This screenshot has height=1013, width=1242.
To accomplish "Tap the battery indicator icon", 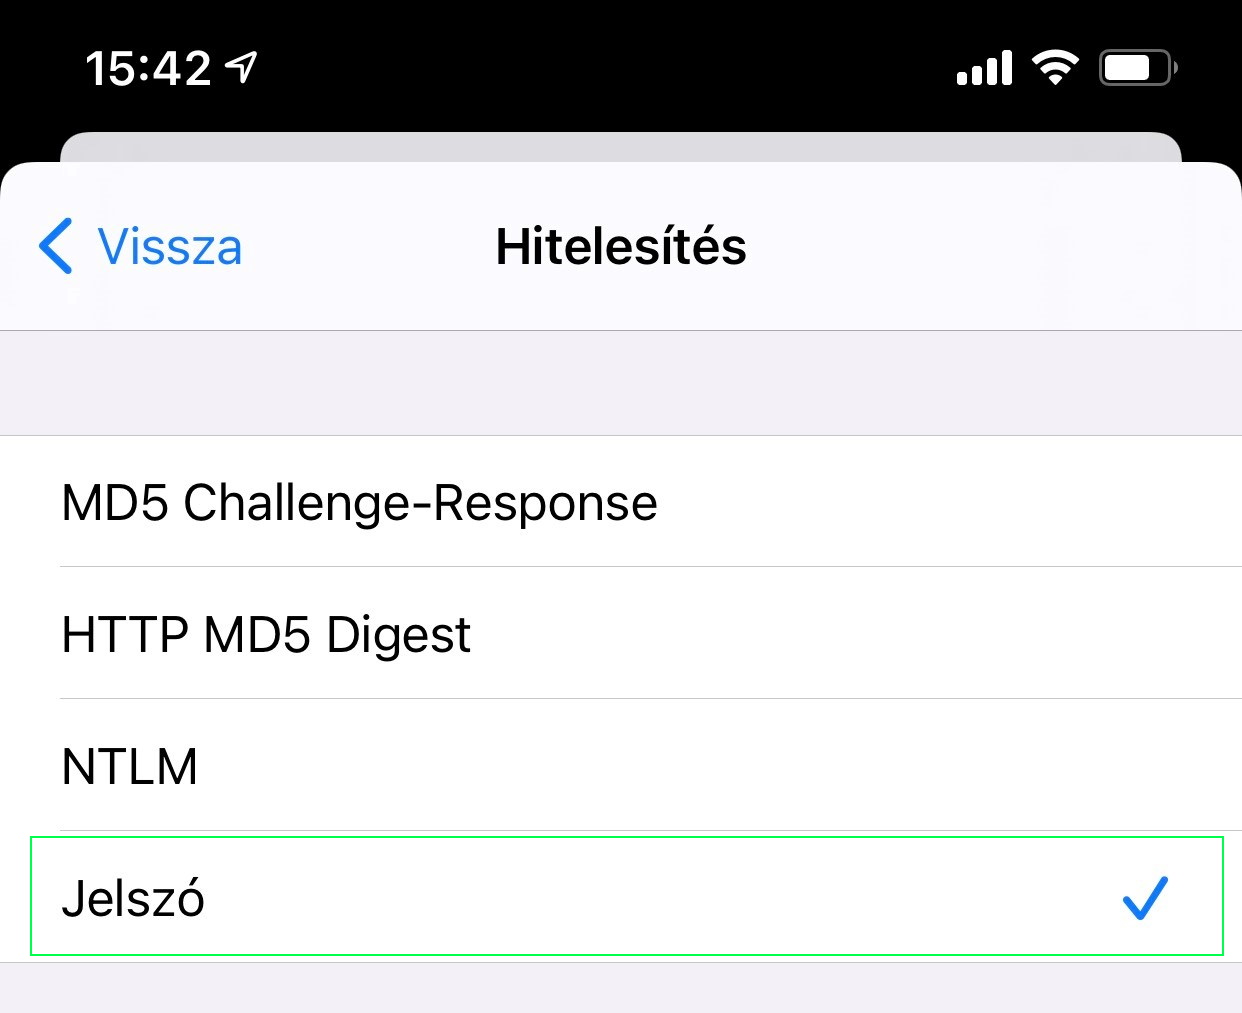I will pyautogui.click(x=1137, y=68).
